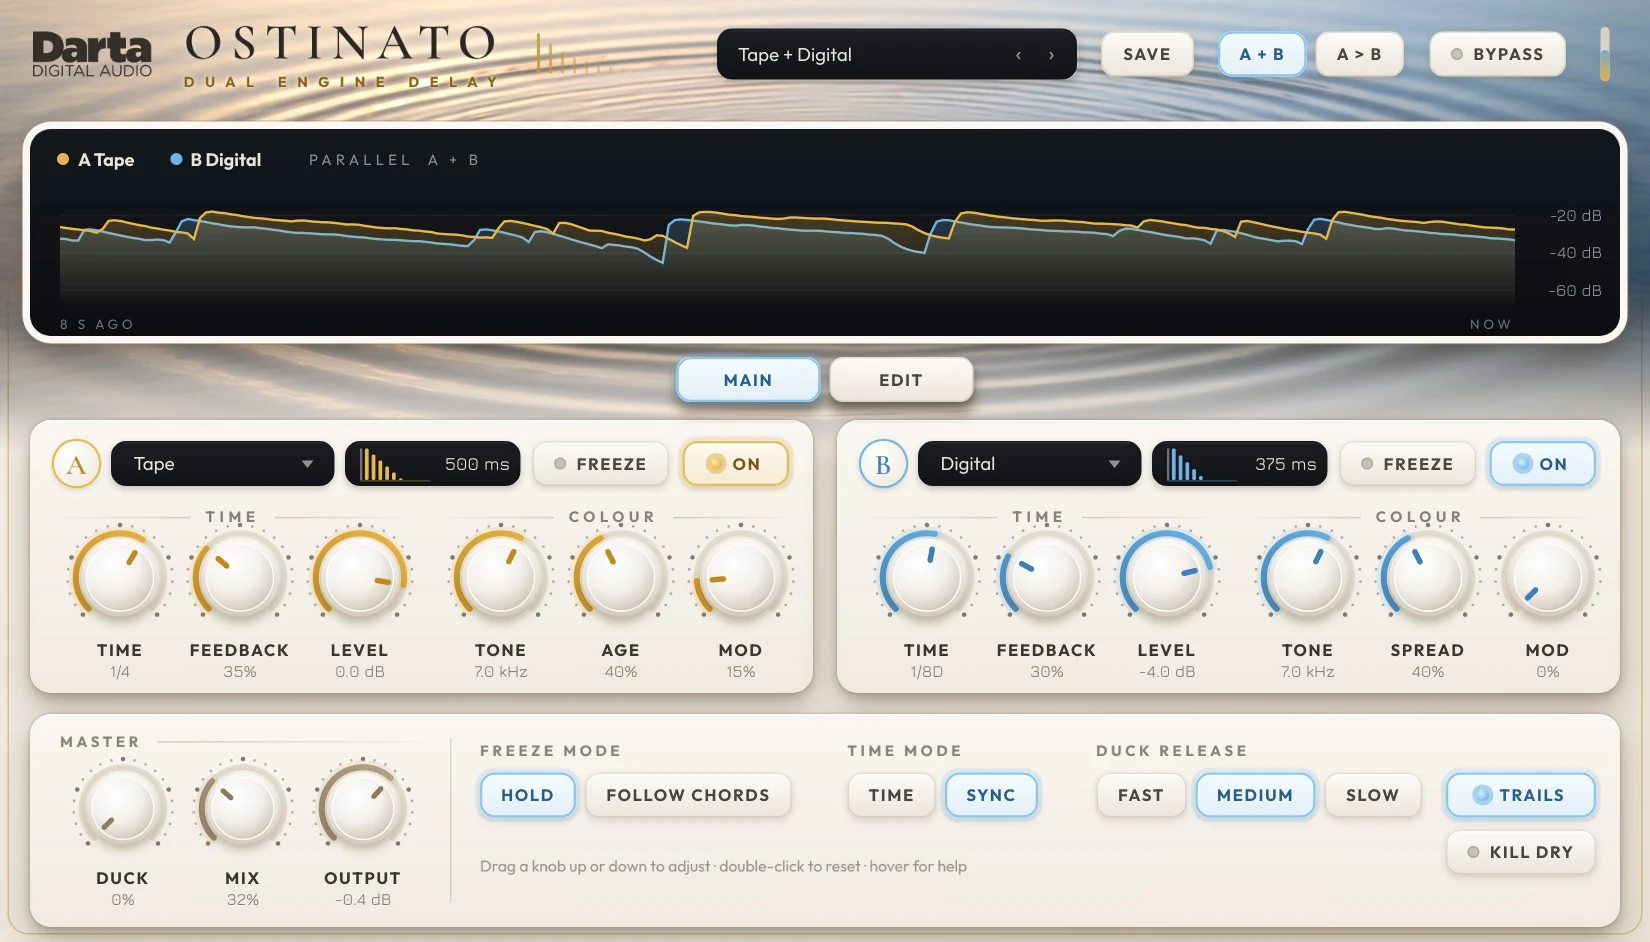Click the engine A circle badge
The width and height of the screenshot is (1650, 942).
point(76,464)
